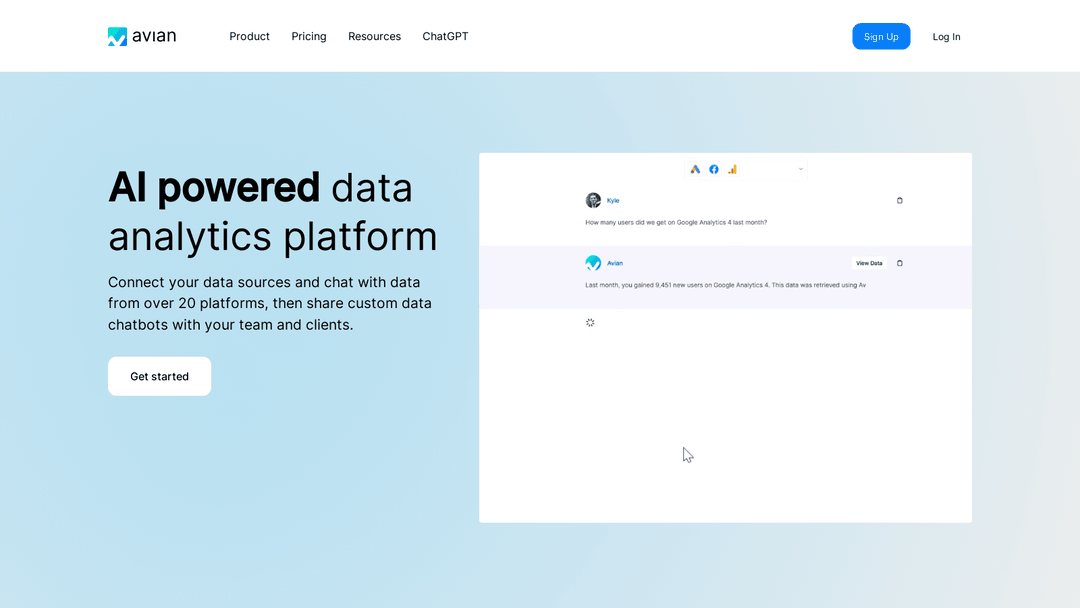Click Kyle's profile avatar
This screenshot has height=608, width=1080.
click(593, 200)
